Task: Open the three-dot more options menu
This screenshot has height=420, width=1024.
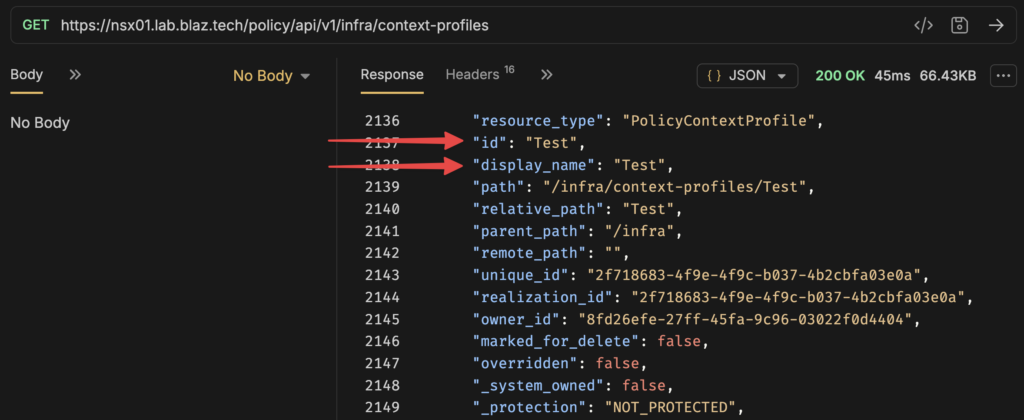Action: [x=1002, y=75]
